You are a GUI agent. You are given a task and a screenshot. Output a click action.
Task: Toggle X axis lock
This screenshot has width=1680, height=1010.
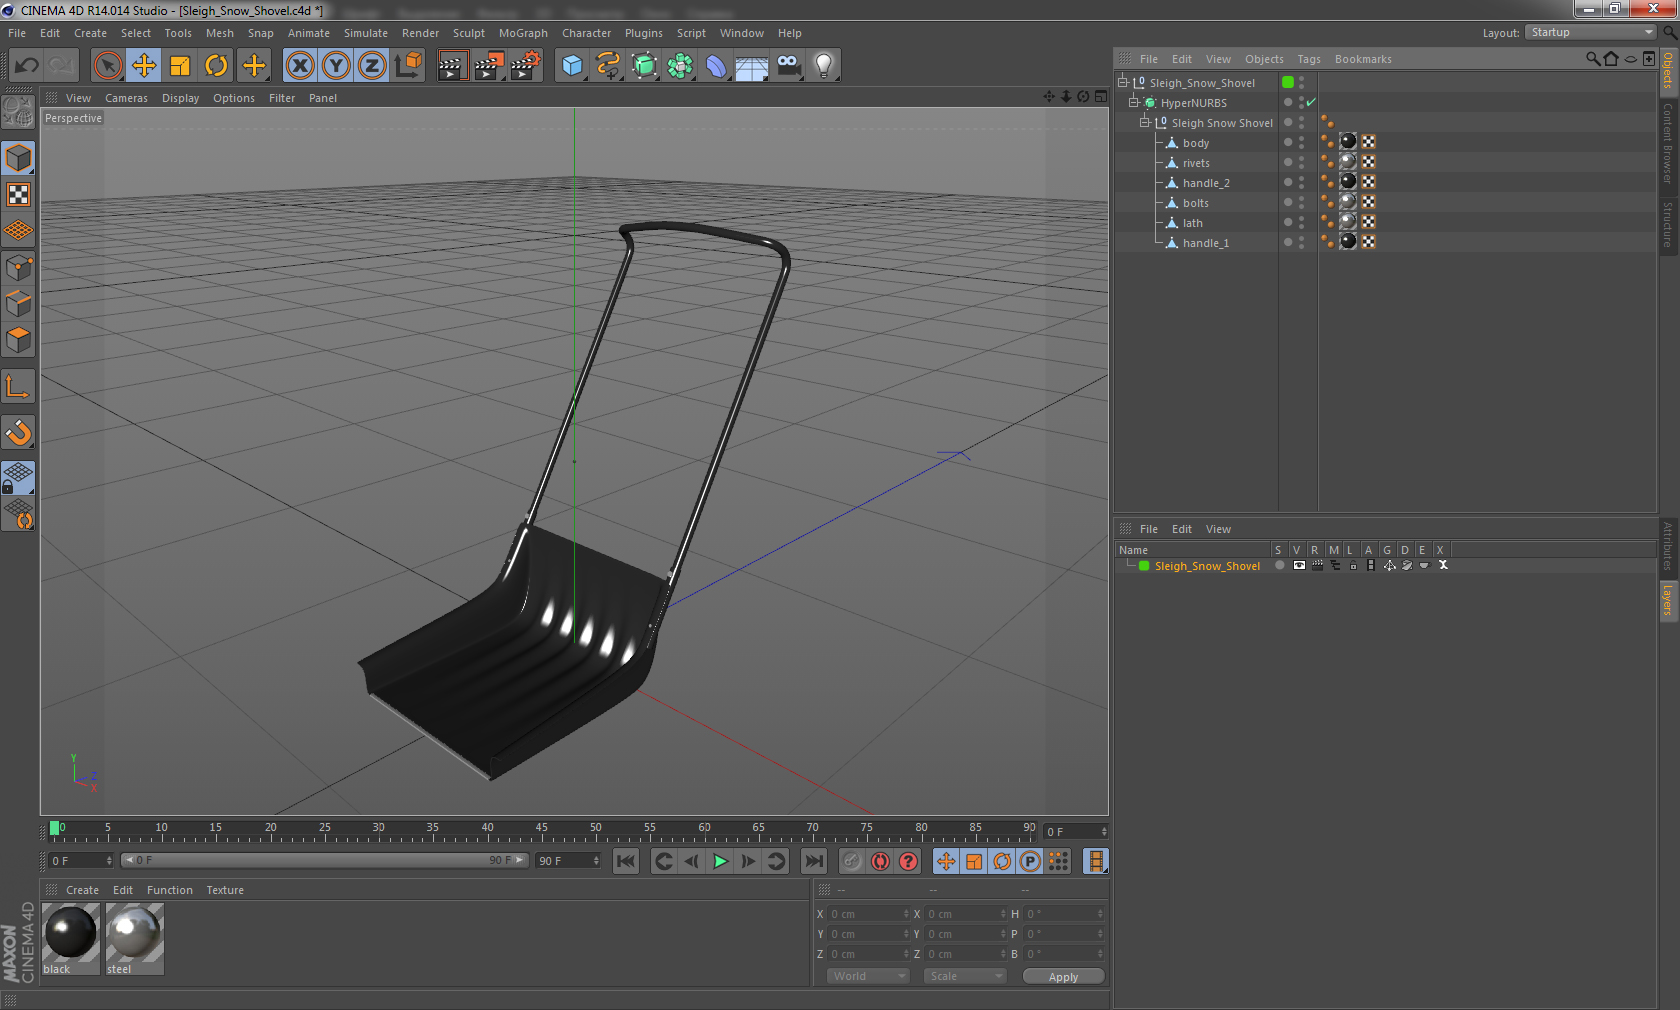click(x=300, y=66)
